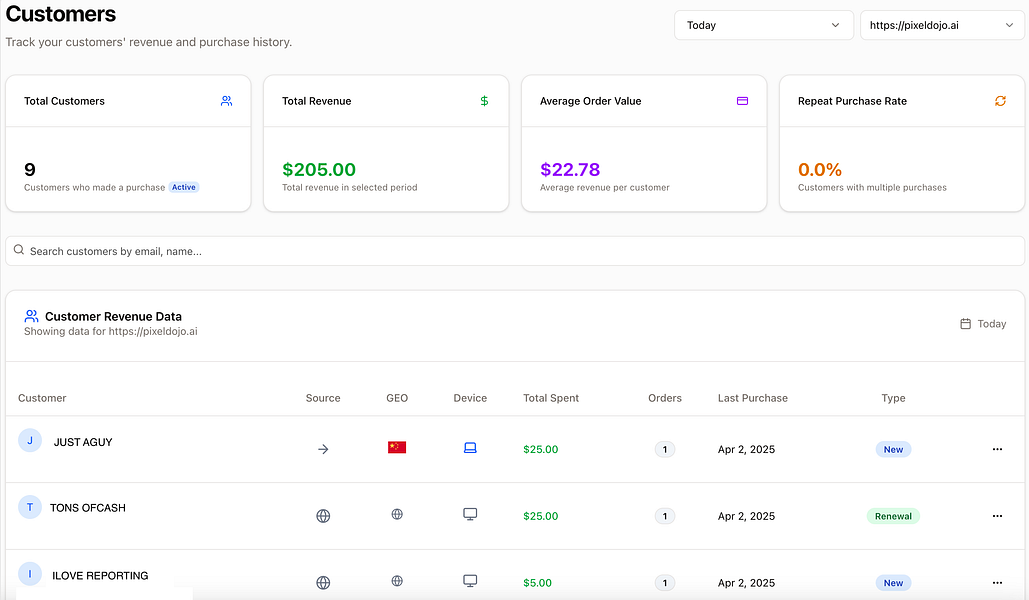Screen dimensions: 1029x600
Task: Click the arrow source icon for JUST AGUY
Action: click(323, 449)
